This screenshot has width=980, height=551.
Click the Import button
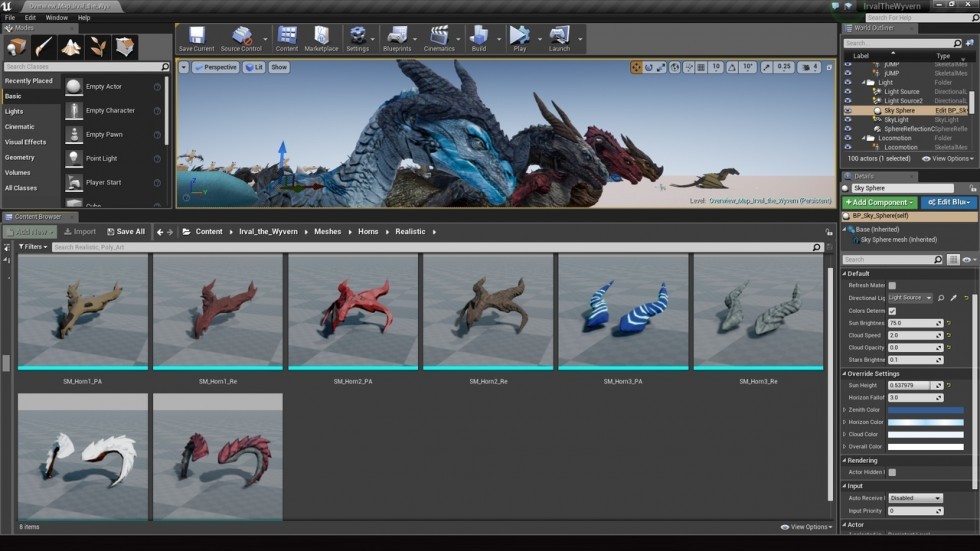[x=80, y=232]
